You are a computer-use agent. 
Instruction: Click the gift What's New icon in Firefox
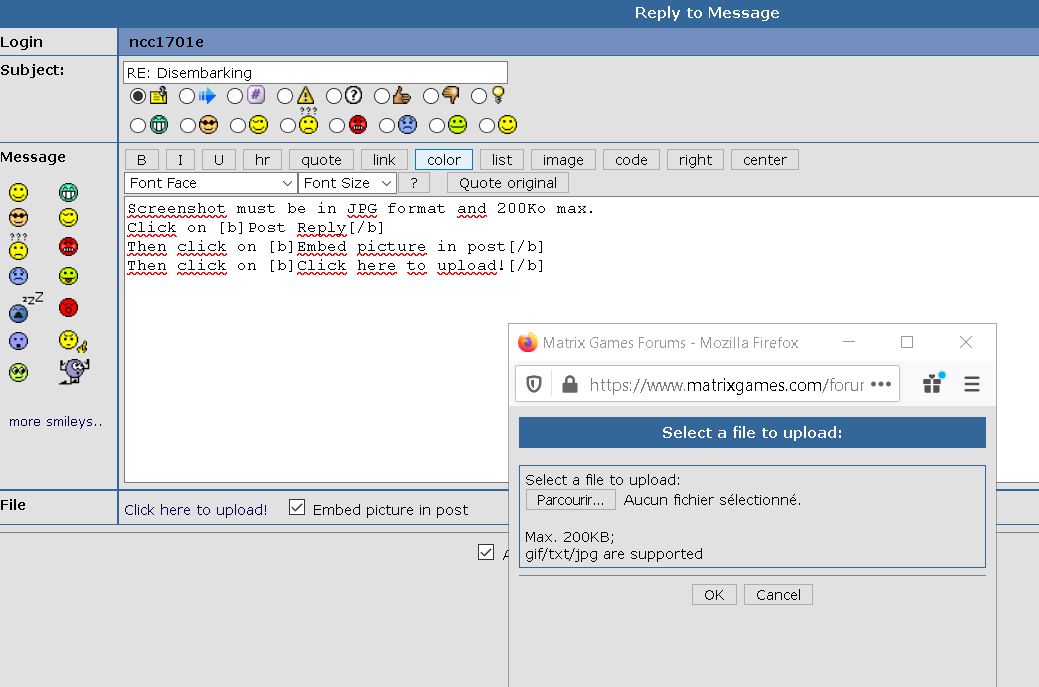click(x=933, y=384)
